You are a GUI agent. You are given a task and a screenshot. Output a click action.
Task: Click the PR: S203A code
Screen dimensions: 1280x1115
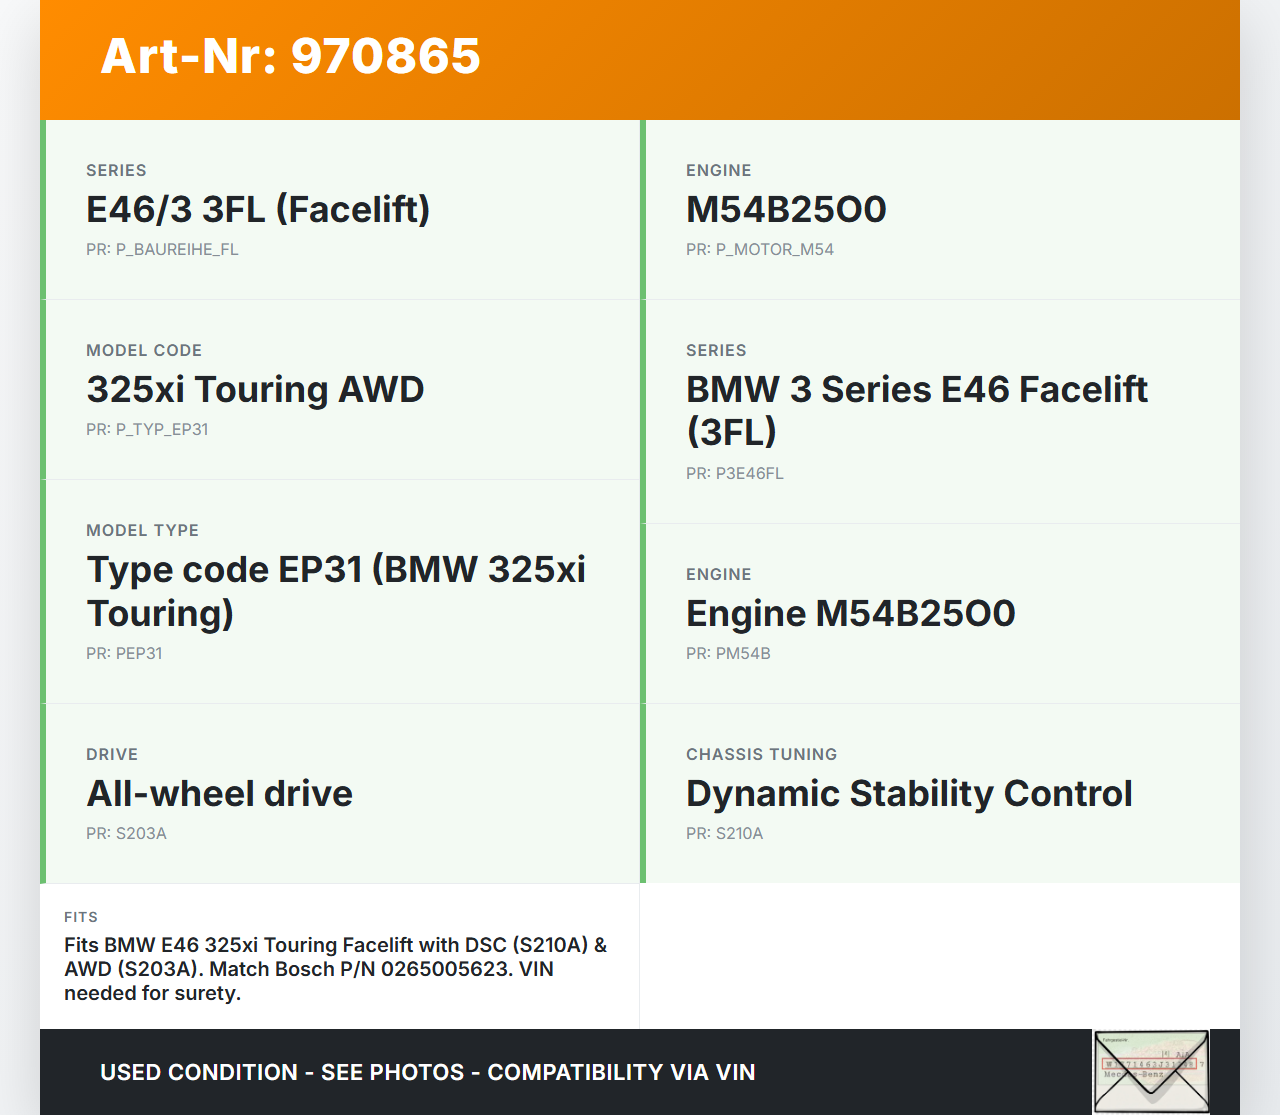[126, 834]
